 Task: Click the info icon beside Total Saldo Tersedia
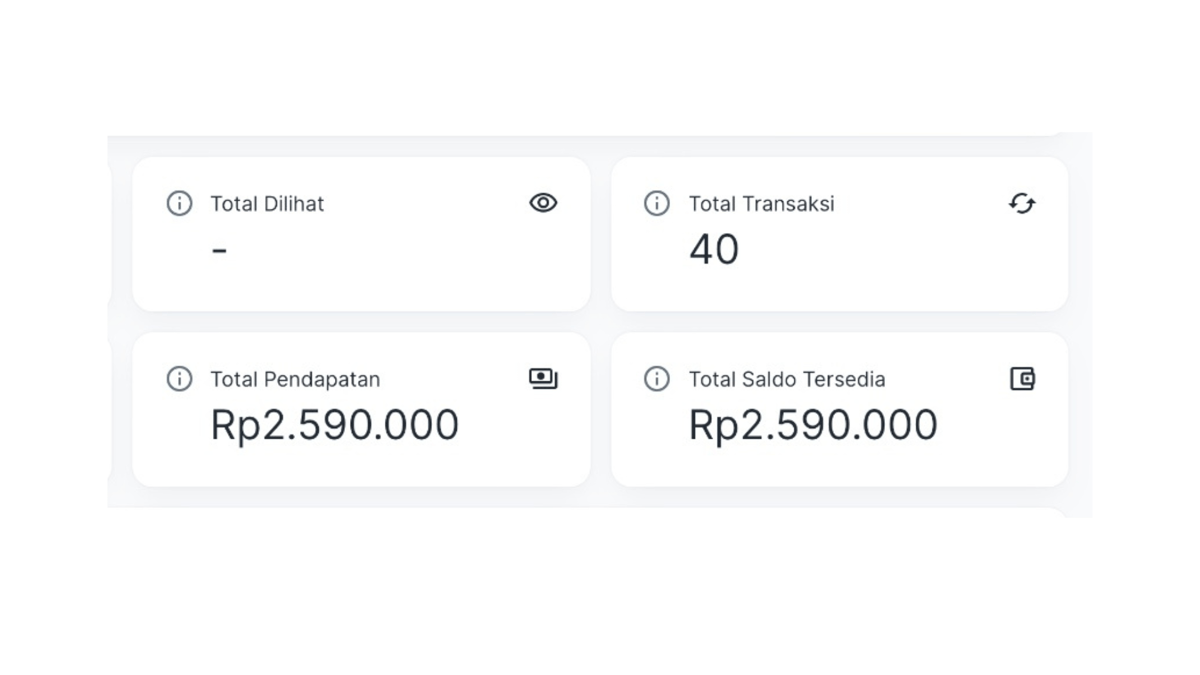click(657, 378)
